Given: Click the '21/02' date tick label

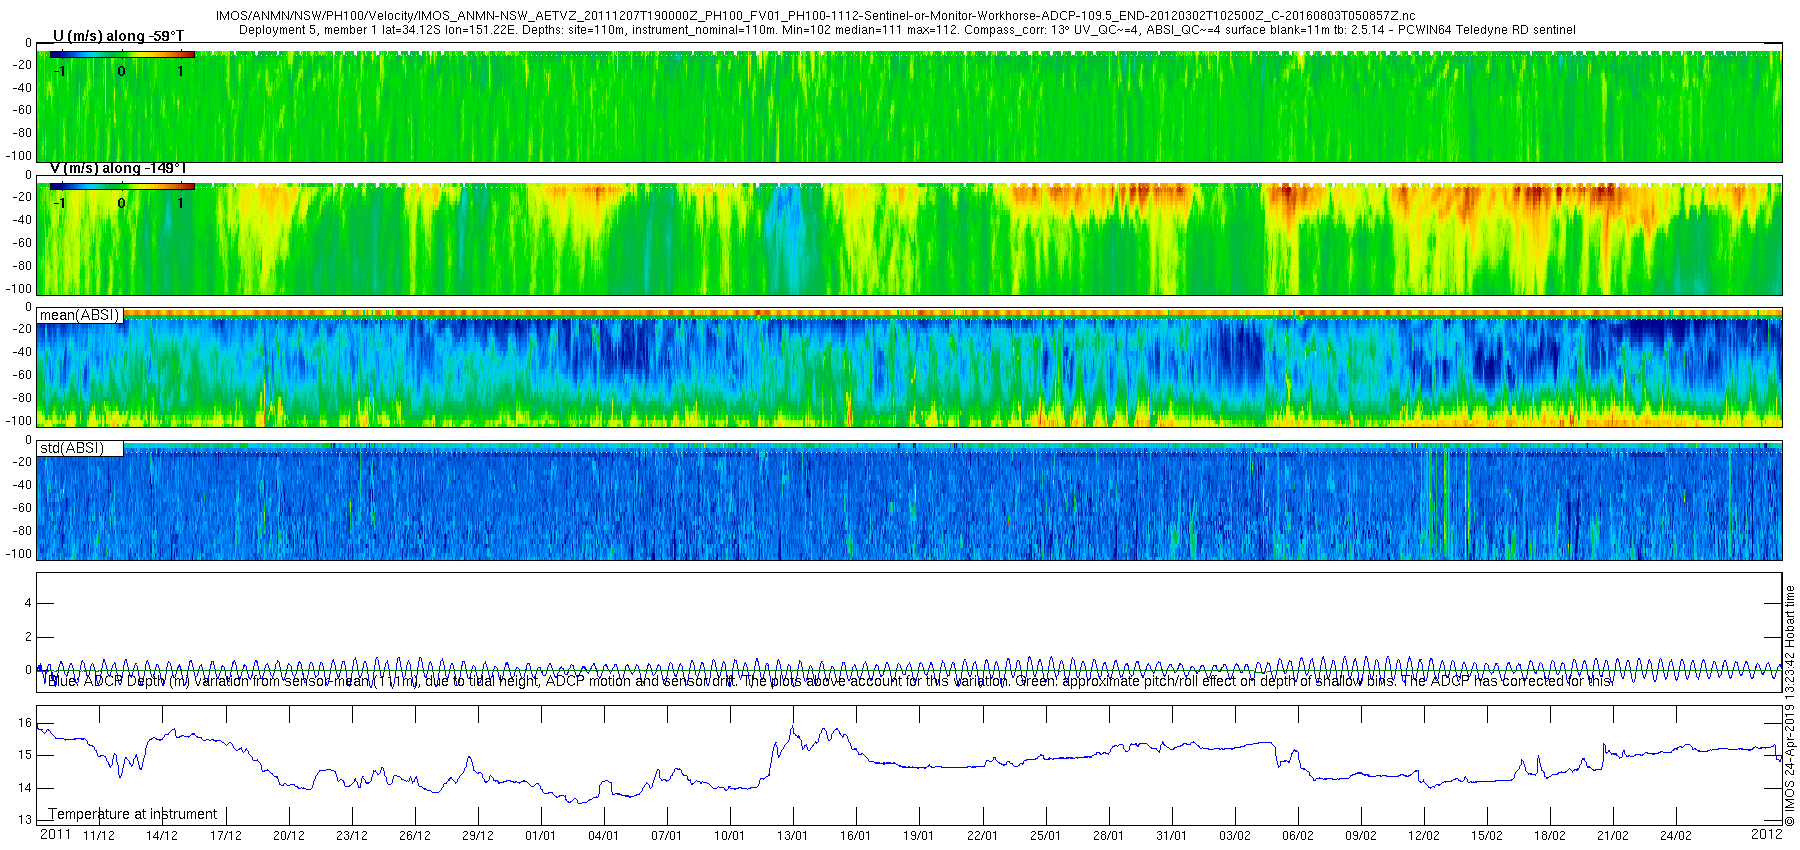Looking at the screenshot, I should click(1612, 836).
